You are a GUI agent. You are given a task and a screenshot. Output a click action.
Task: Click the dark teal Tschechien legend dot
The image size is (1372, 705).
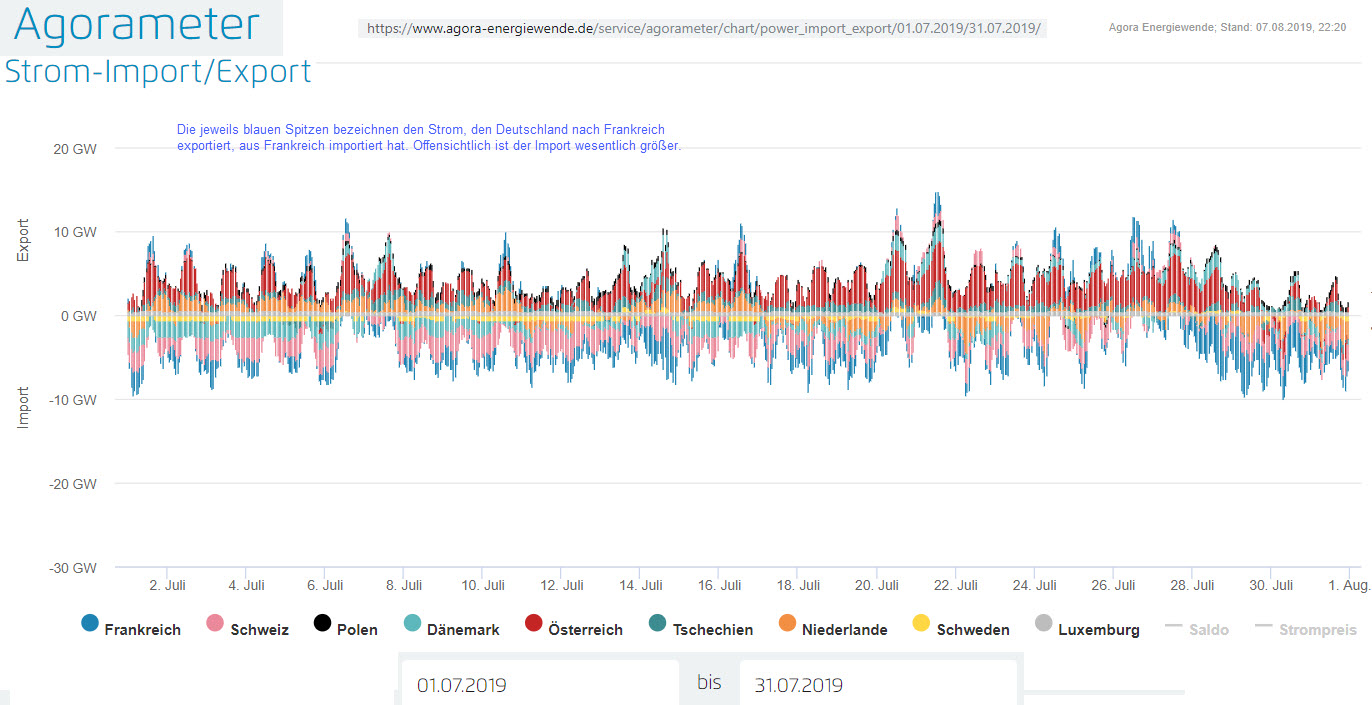click(658, 624)
